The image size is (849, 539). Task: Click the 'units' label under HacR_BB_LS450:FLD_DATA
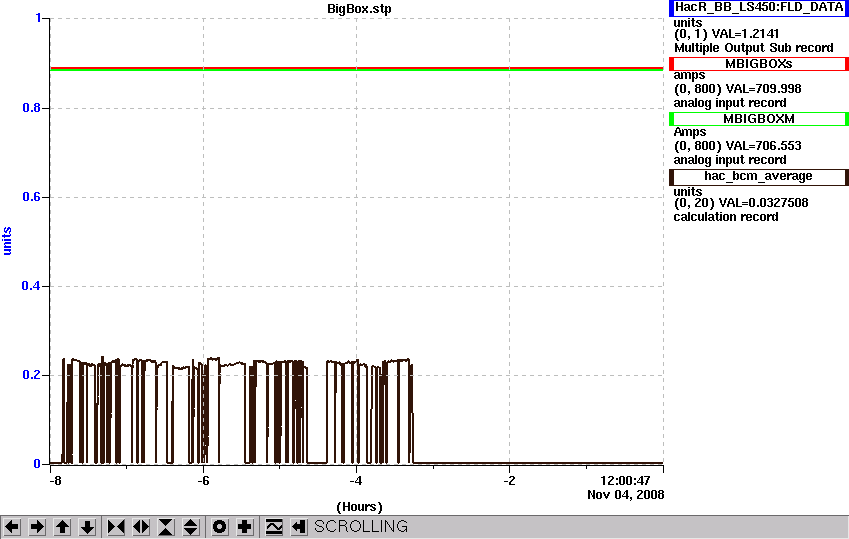pyautogui.click(x=688, y=23)
